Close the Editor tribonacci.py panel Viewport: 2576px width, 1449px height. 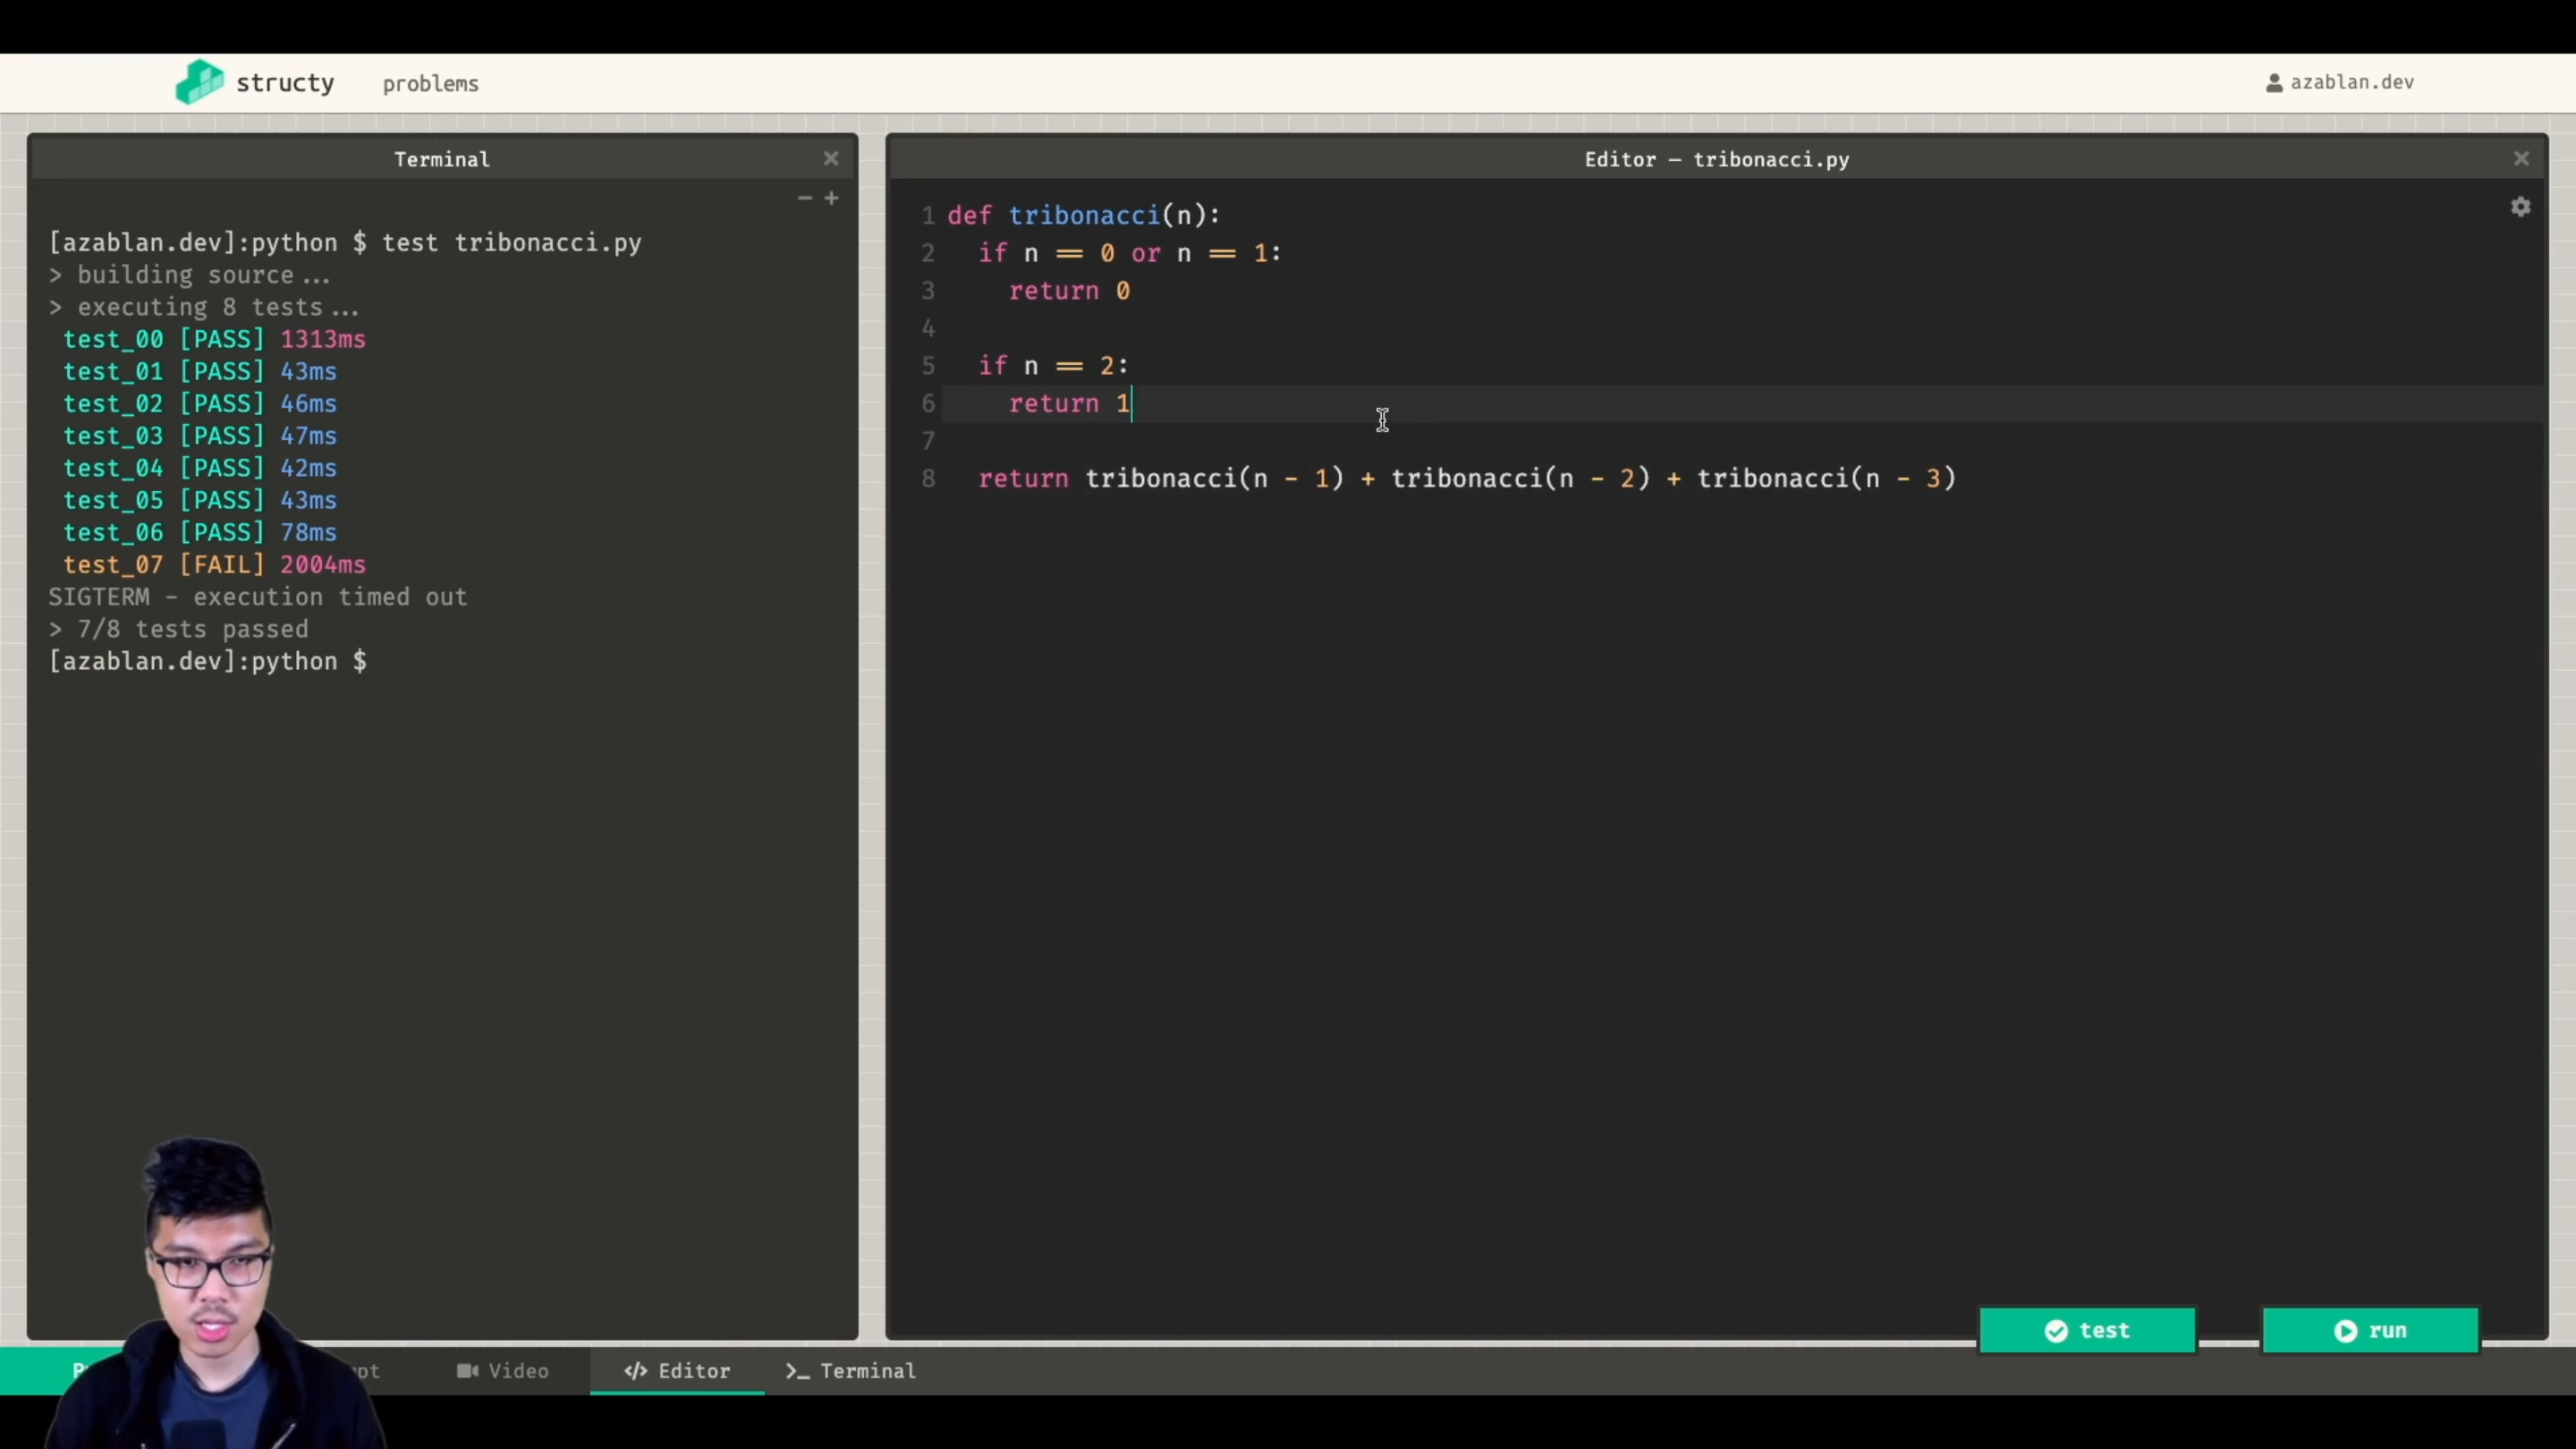pos(2521,159)
